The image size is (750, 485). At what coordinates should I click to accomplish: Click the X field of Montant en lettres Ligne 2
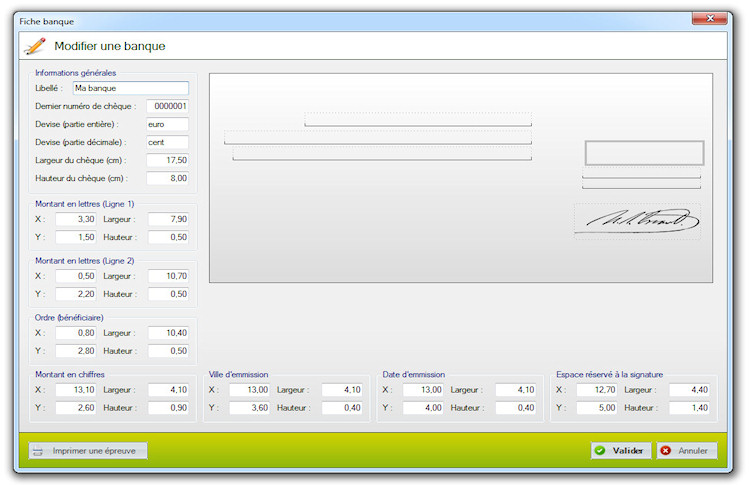(x=76, y=276)
